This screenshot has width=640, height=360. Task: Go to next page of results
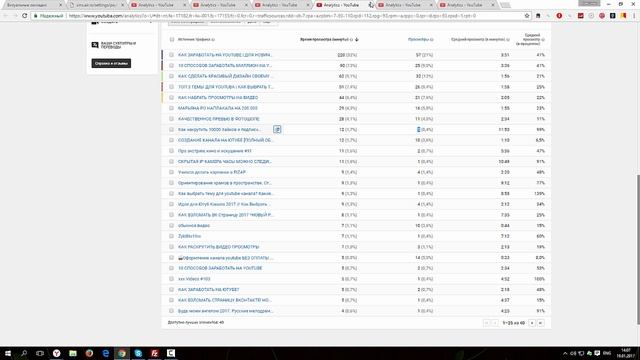click(532, 323)
